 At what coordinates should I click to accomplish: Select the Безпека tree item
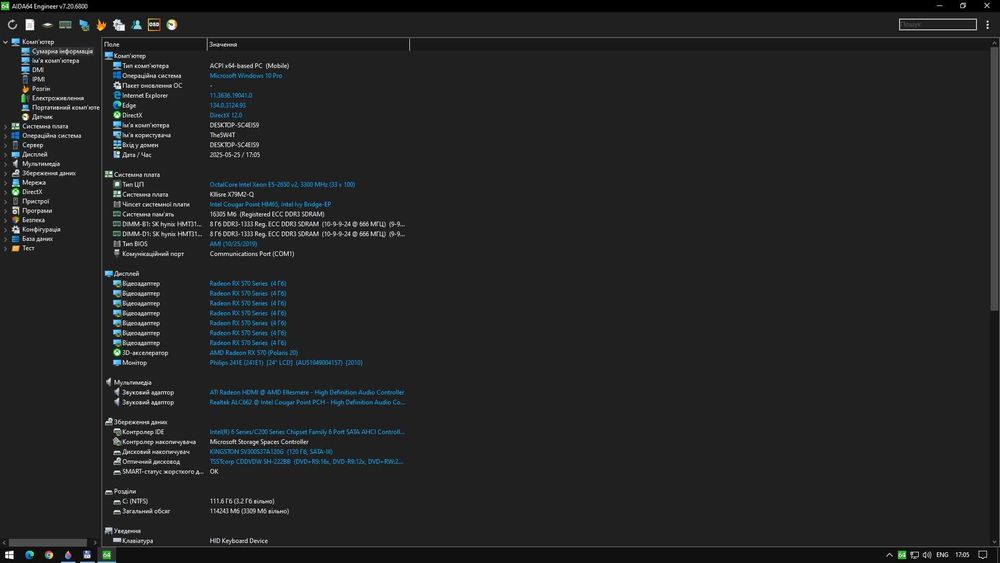[33, 220]
